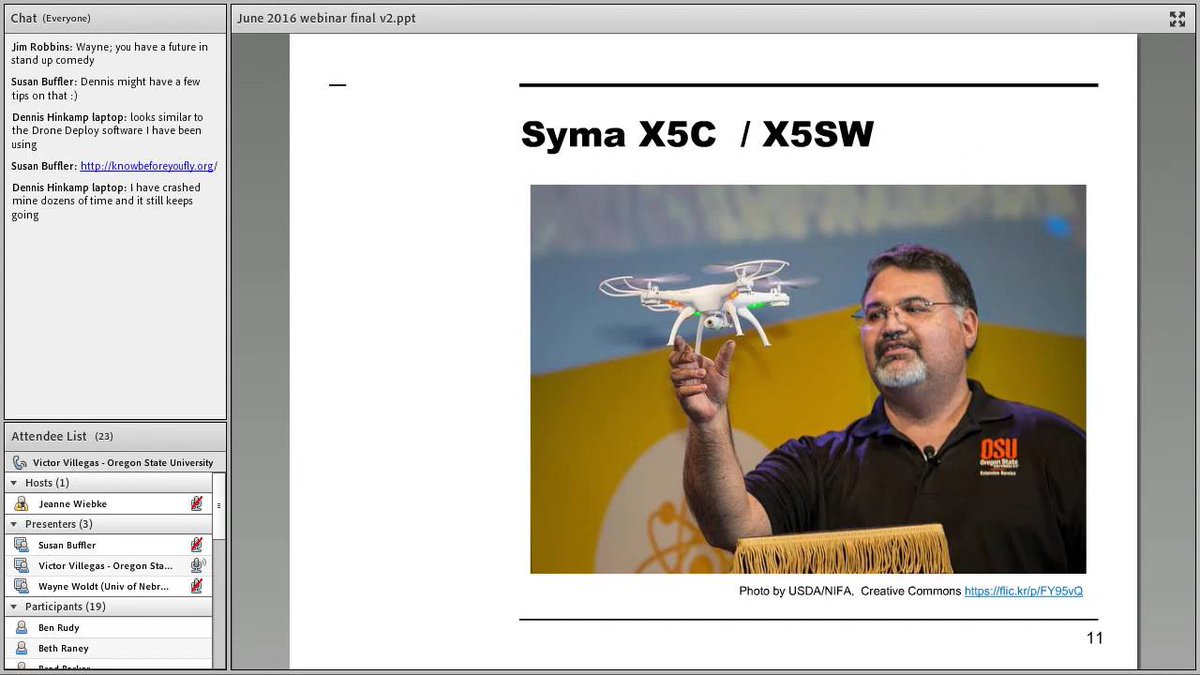Viewport: 1200px width, 675px height.
Task: Click the phone icon beside the active speaker name
Action: 20,463
